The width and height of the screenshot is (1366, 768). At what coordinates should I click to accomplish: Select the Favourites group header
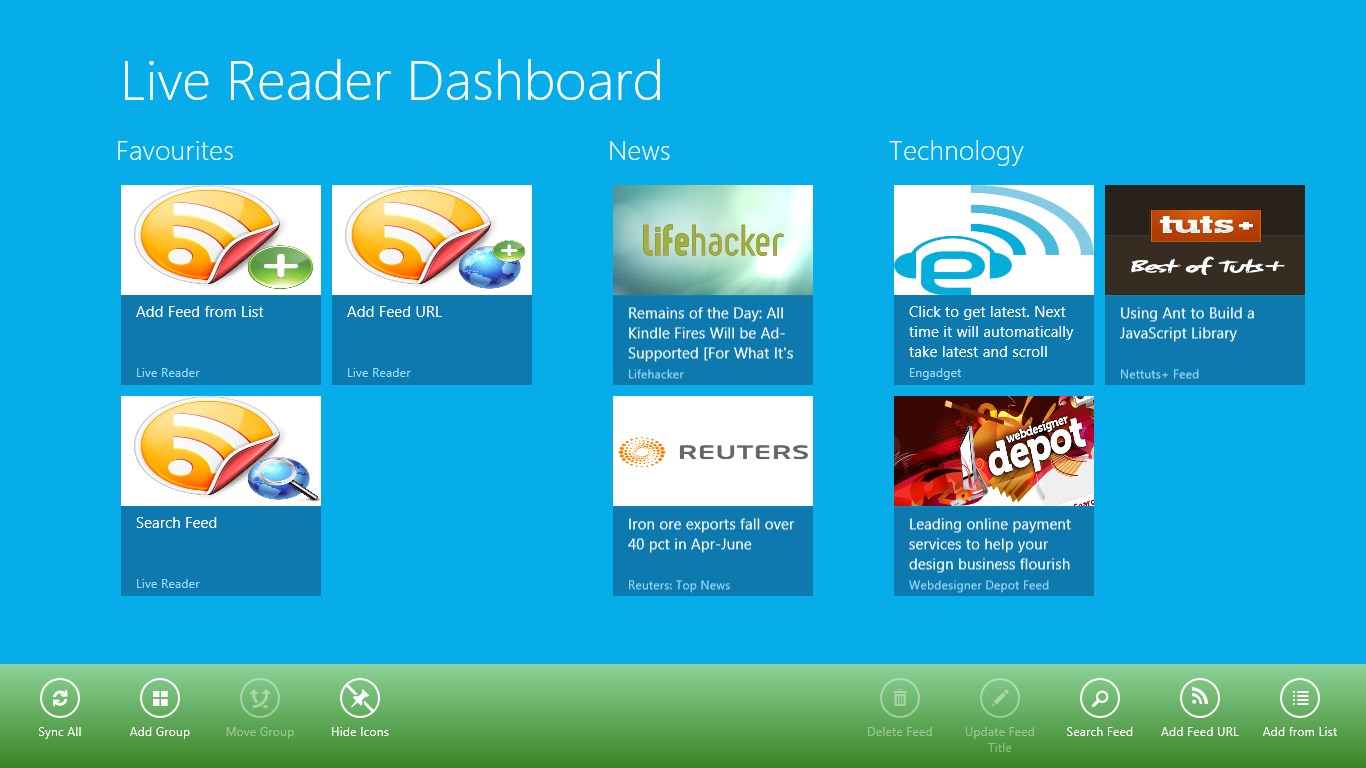175,151
